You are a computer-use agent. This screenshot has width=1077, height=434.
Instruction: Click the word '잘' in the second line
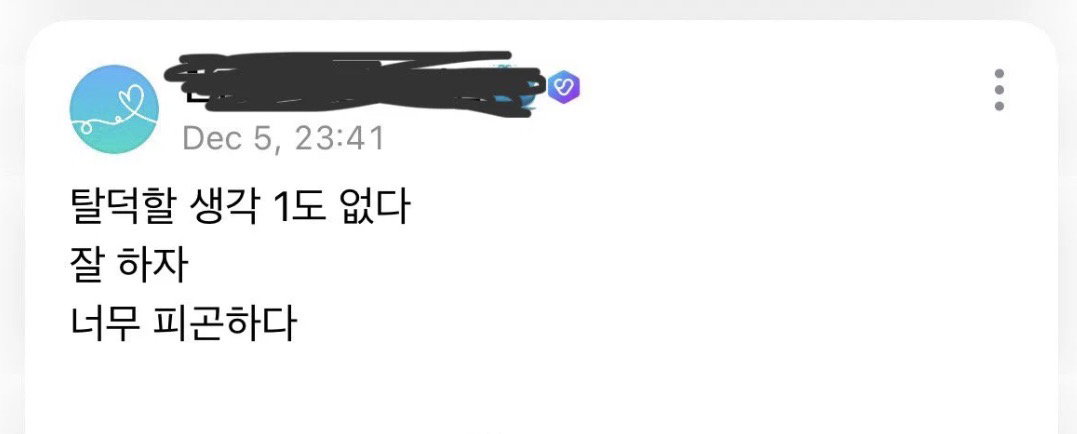click(87, 266)
